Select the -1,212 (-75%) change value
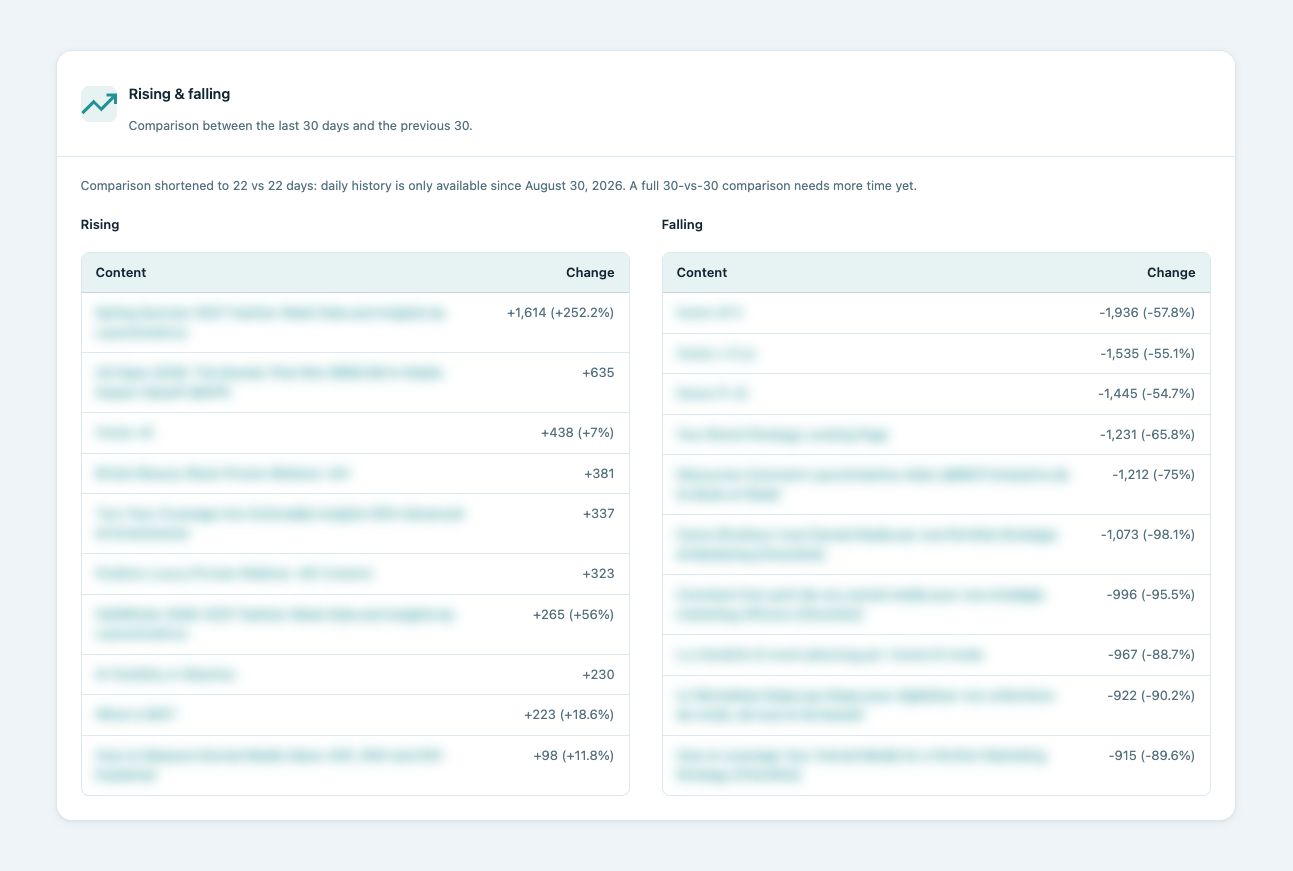The height and width of the screenshot is (871, 1293). coord(1153,475)
